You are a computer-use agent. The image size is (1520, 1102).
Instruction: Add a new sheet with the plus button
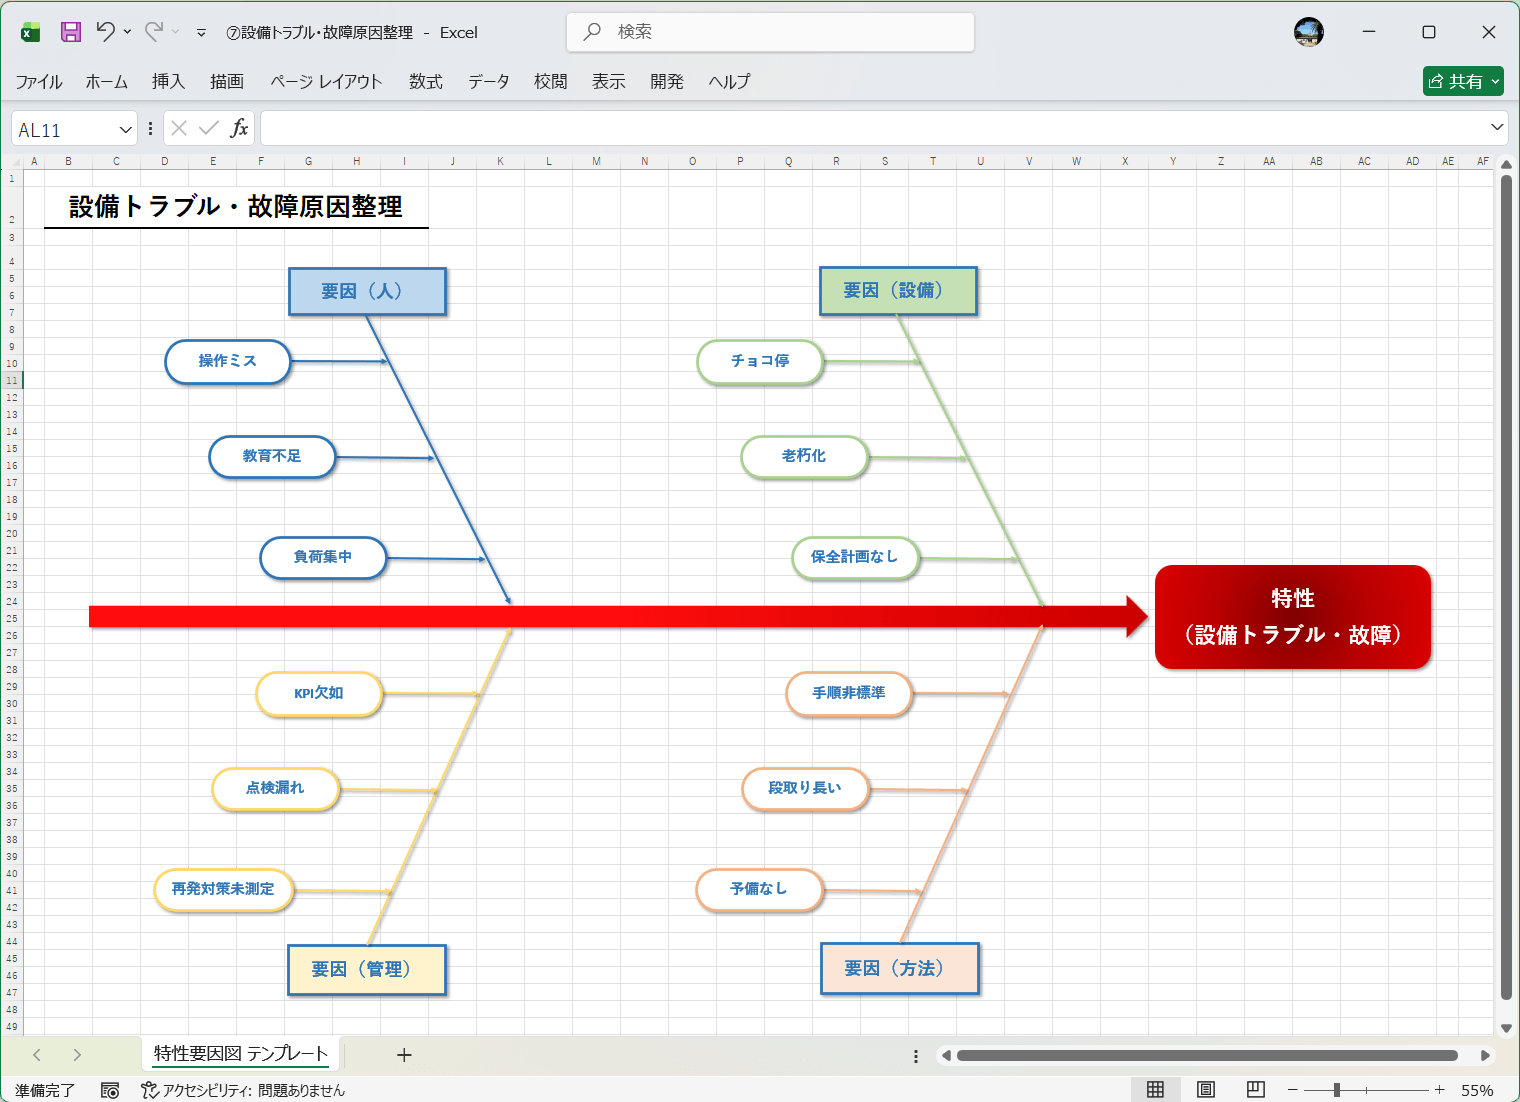404,1054
